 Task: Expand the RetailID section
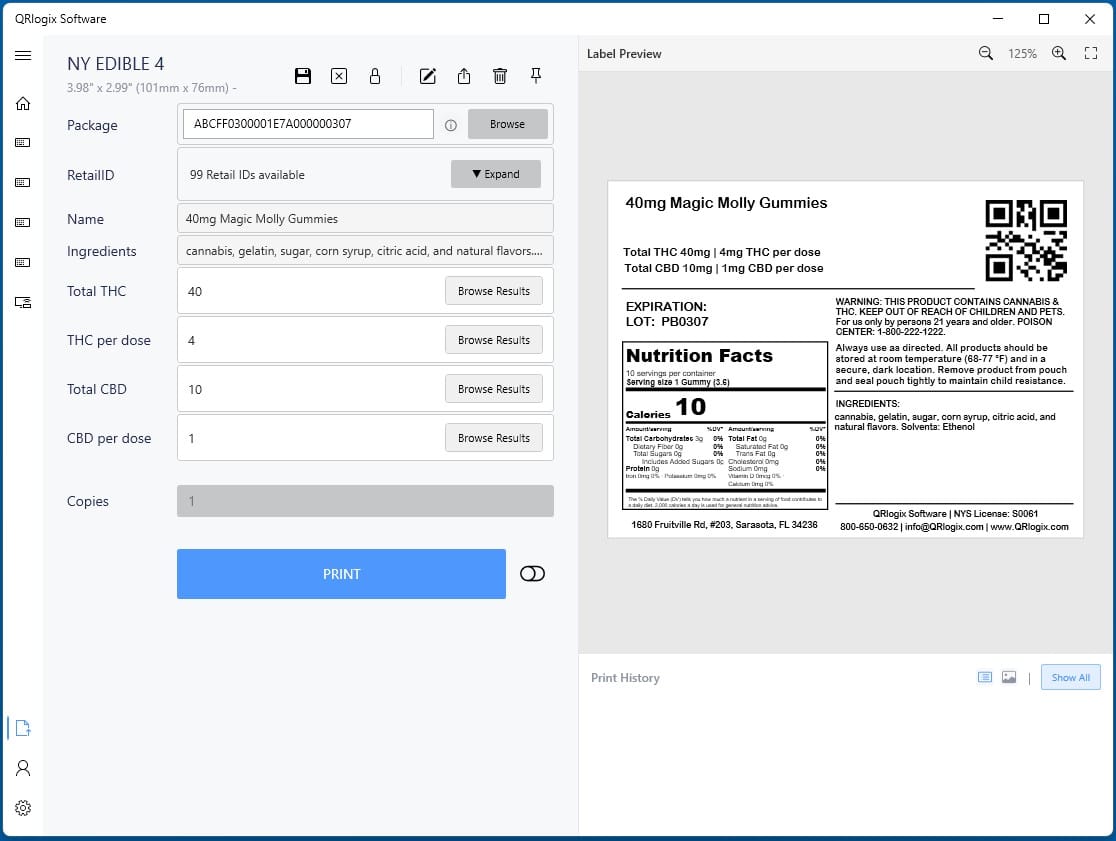495,174
